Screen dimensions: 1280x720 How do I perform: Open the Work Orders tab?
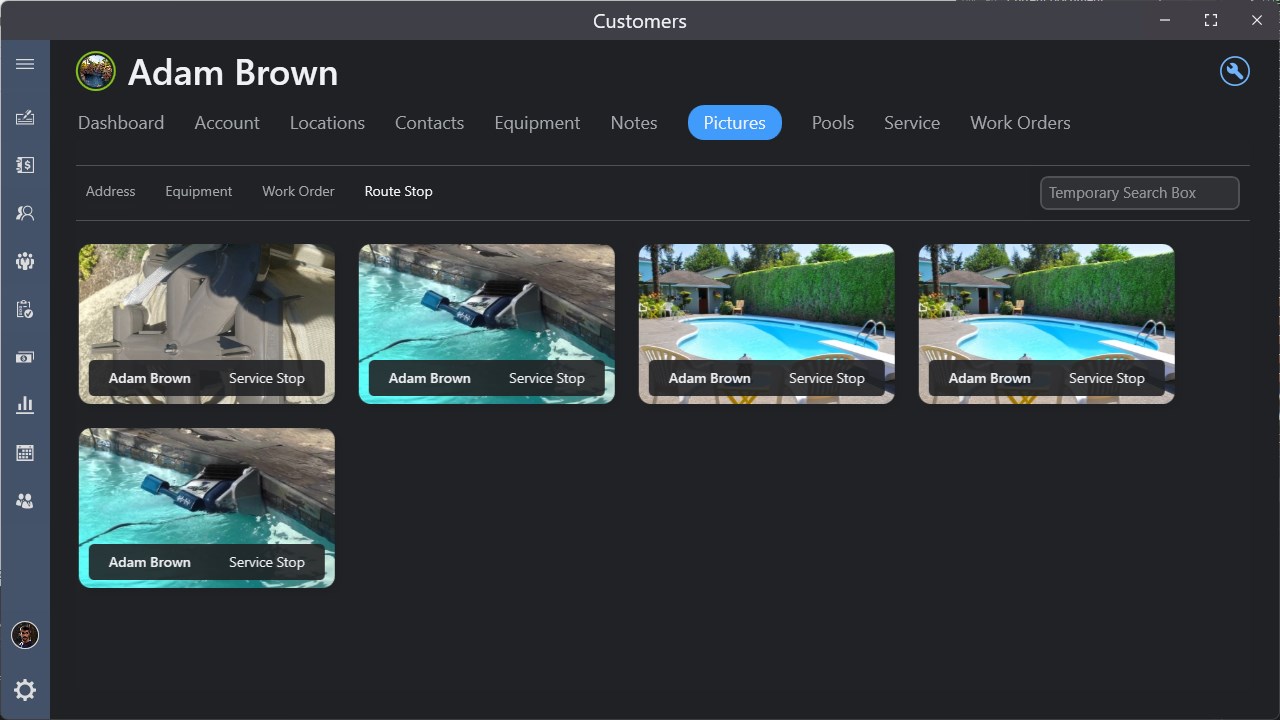(x=1020, y=123)
